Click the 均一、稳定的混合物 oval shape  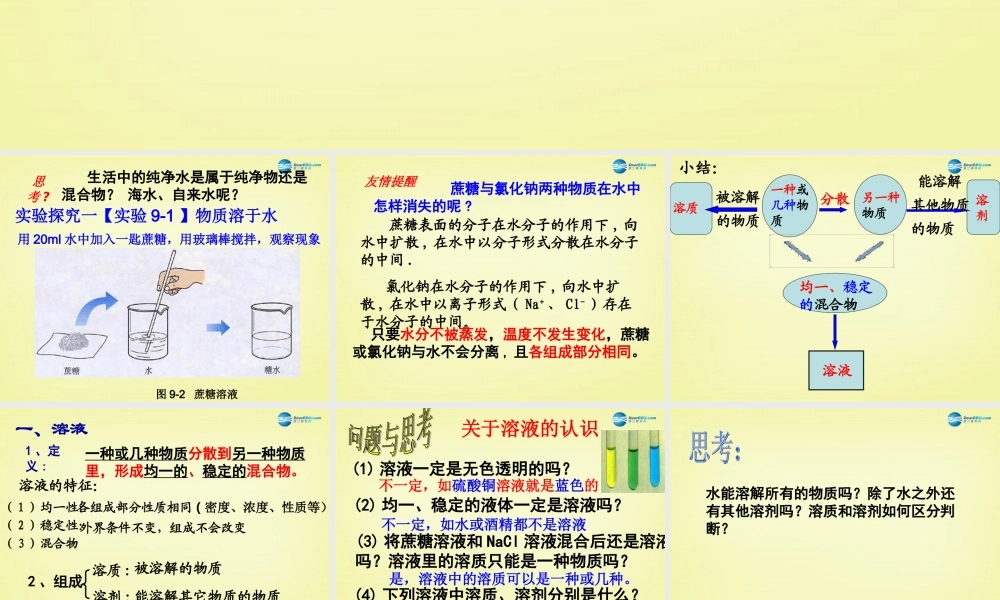pyautogui.click(x=838, y=295)
